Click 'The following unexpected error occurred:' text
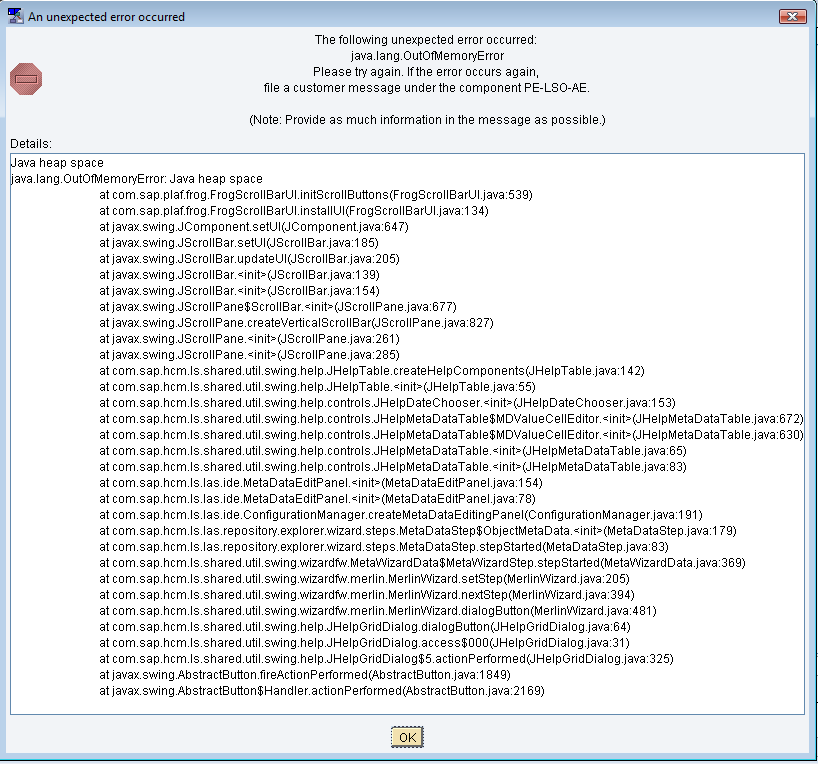The image size is (818, 764). (426, 40)
